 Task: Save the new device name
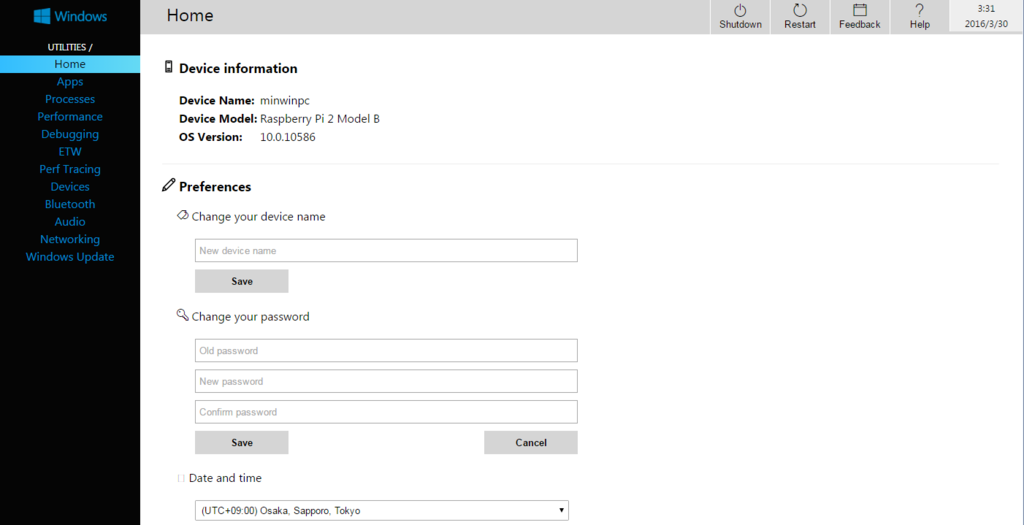click(242, 281)
